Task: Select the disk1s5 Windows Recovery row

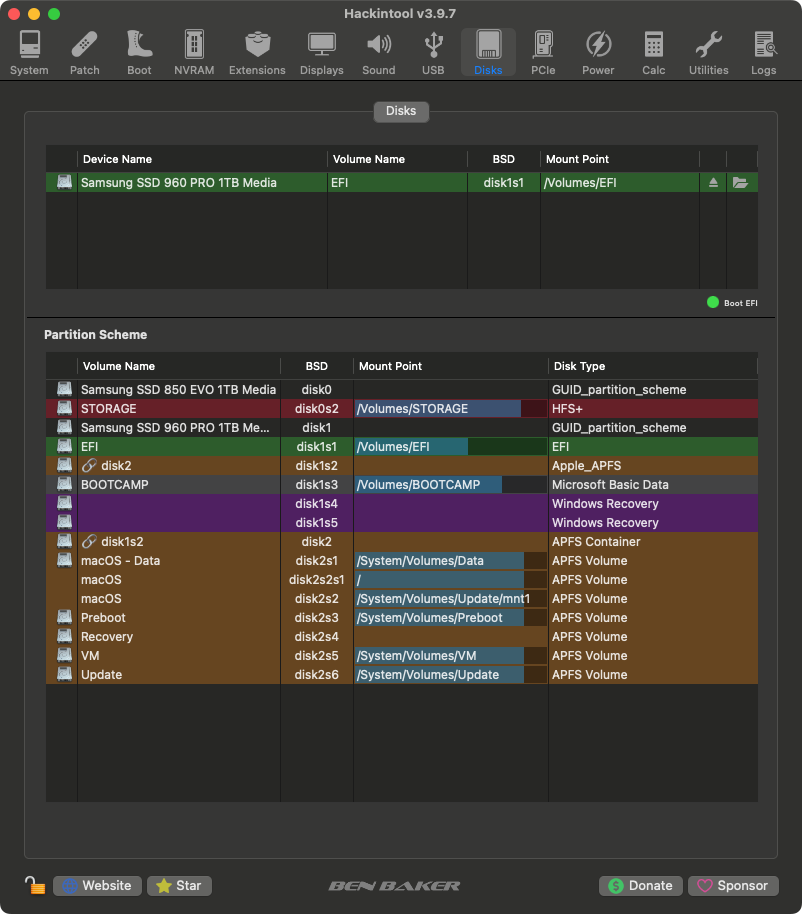Action: [402, 523]
